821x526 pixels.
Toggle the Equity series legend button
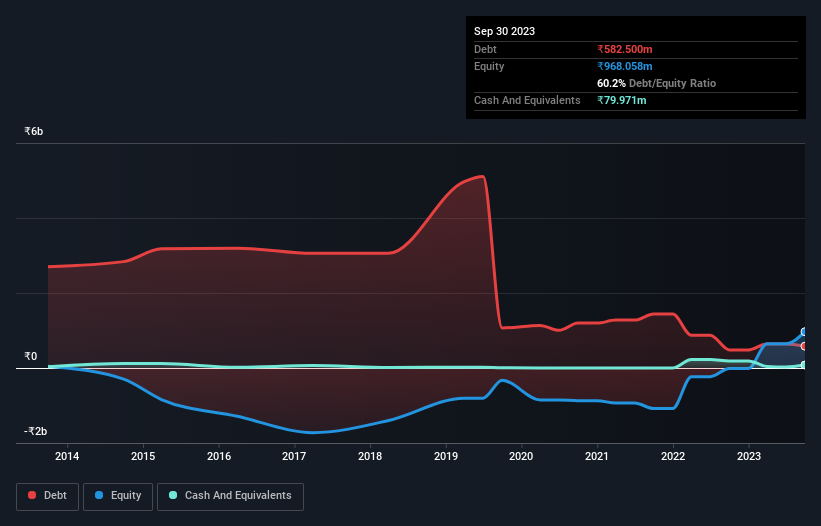point(118,496)
